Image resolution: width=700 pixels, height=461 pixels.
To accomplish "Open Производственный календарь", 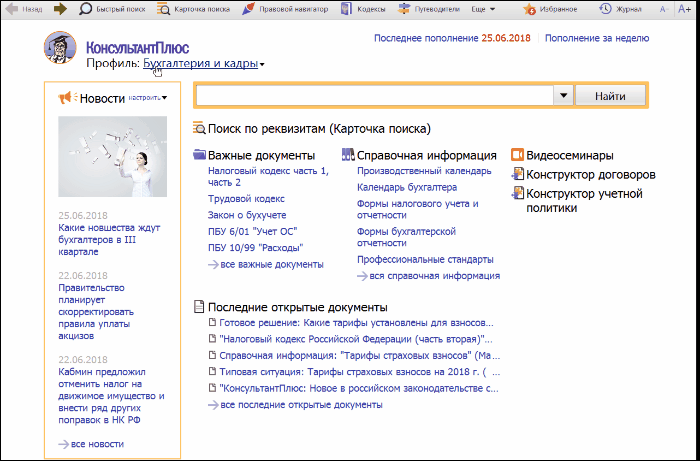I will click(424, 171).
